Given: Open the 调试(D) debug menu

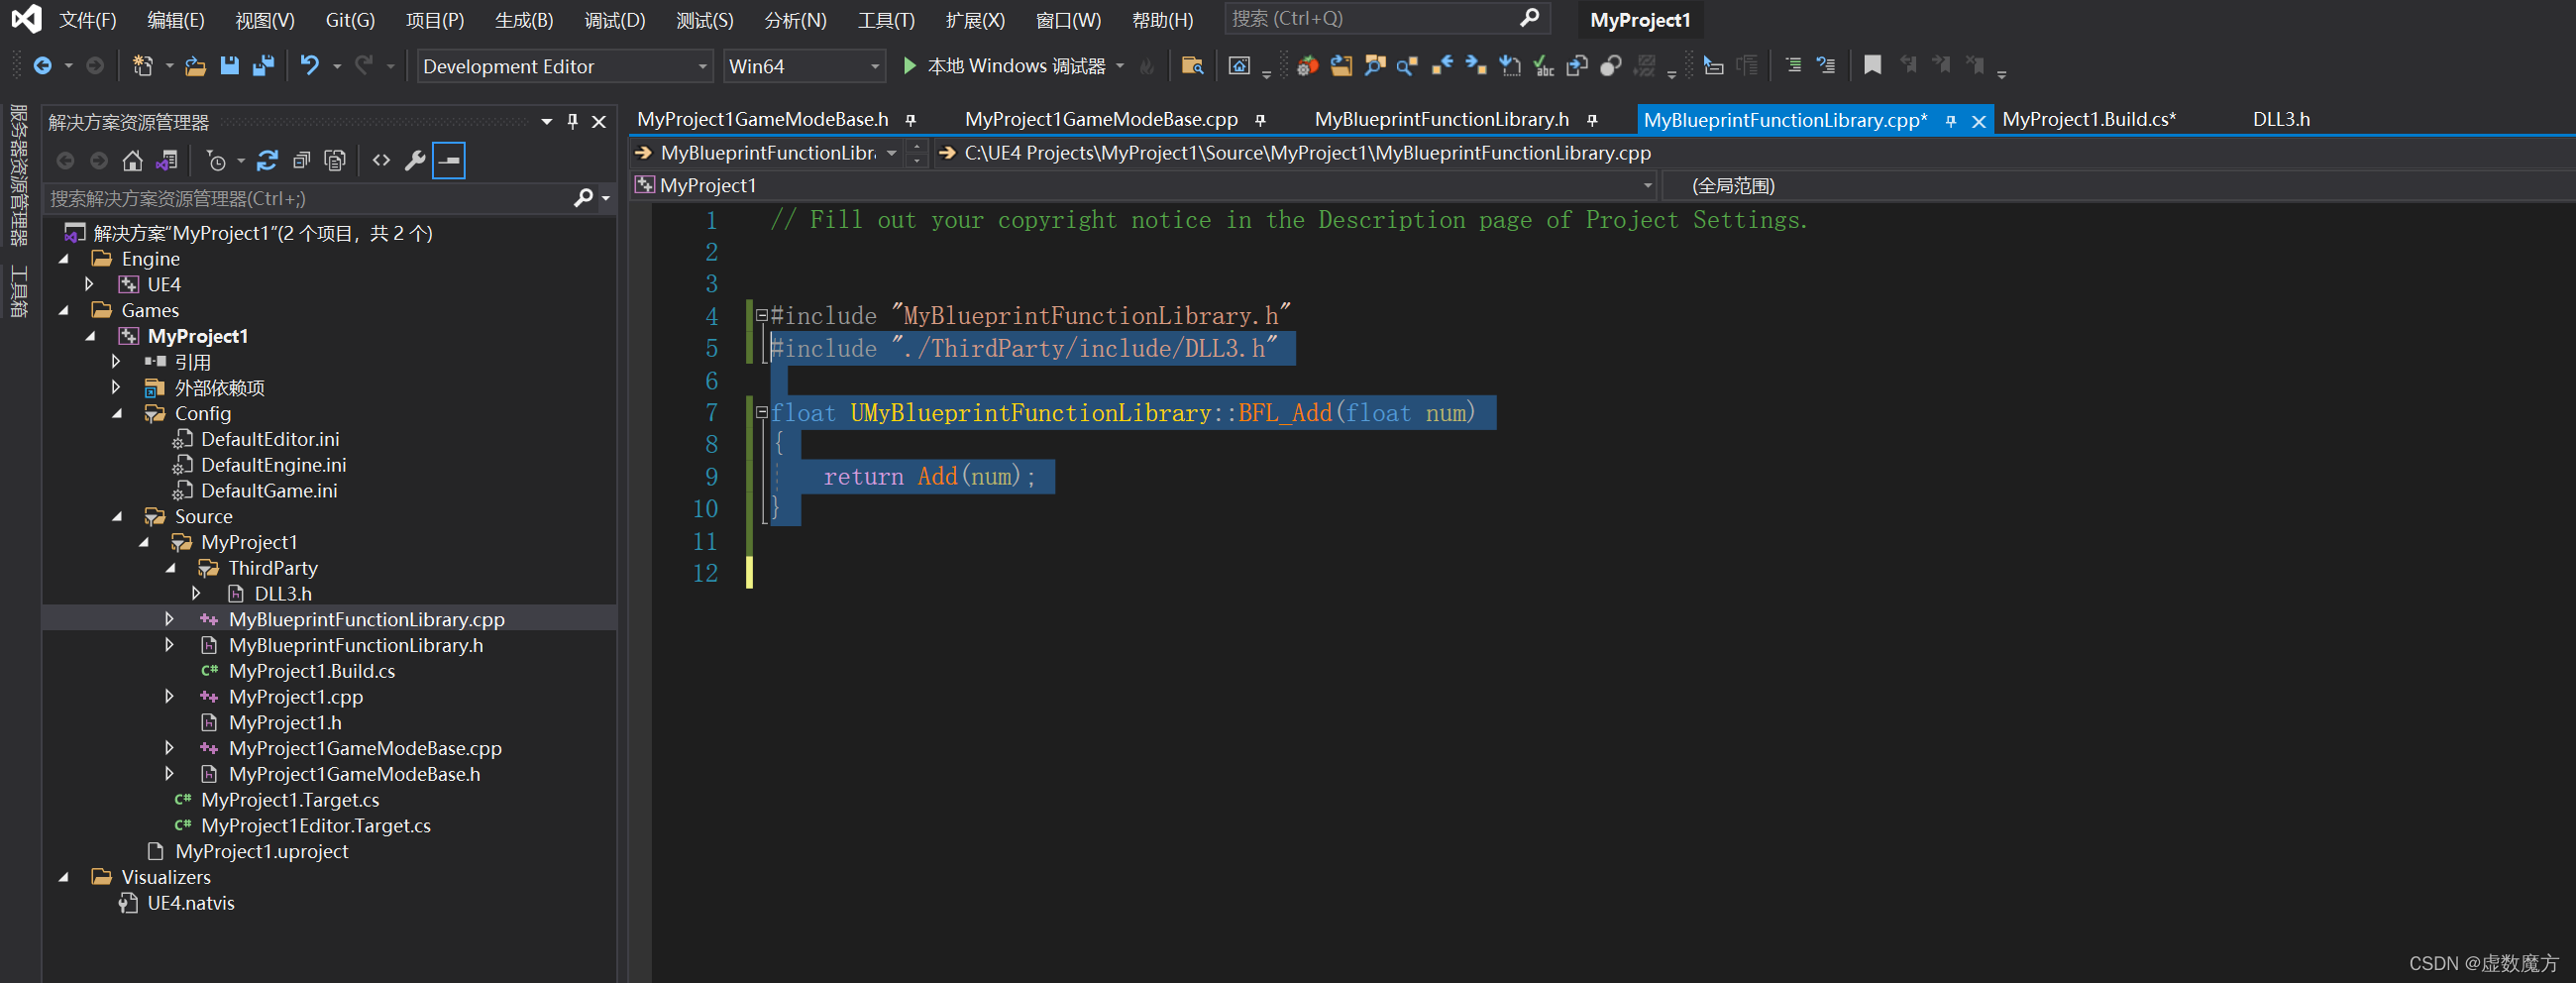Looking at the screenshot, I should click(615, 20).
